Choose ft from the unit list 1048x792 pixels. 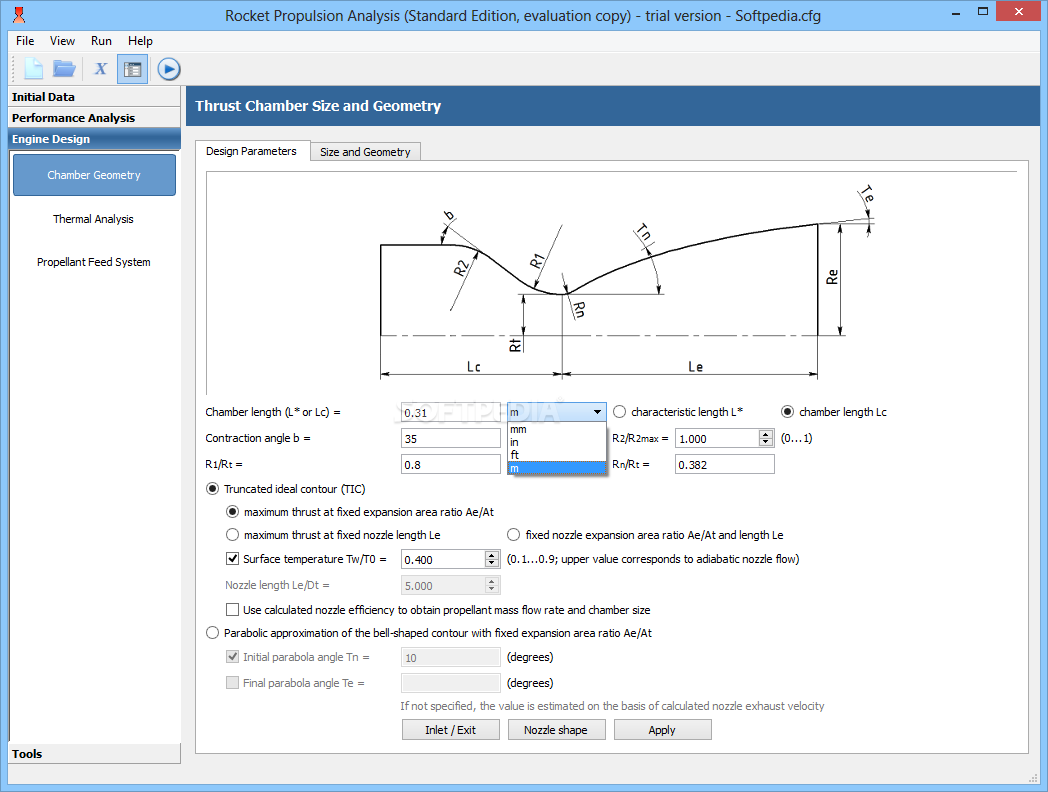557,455
